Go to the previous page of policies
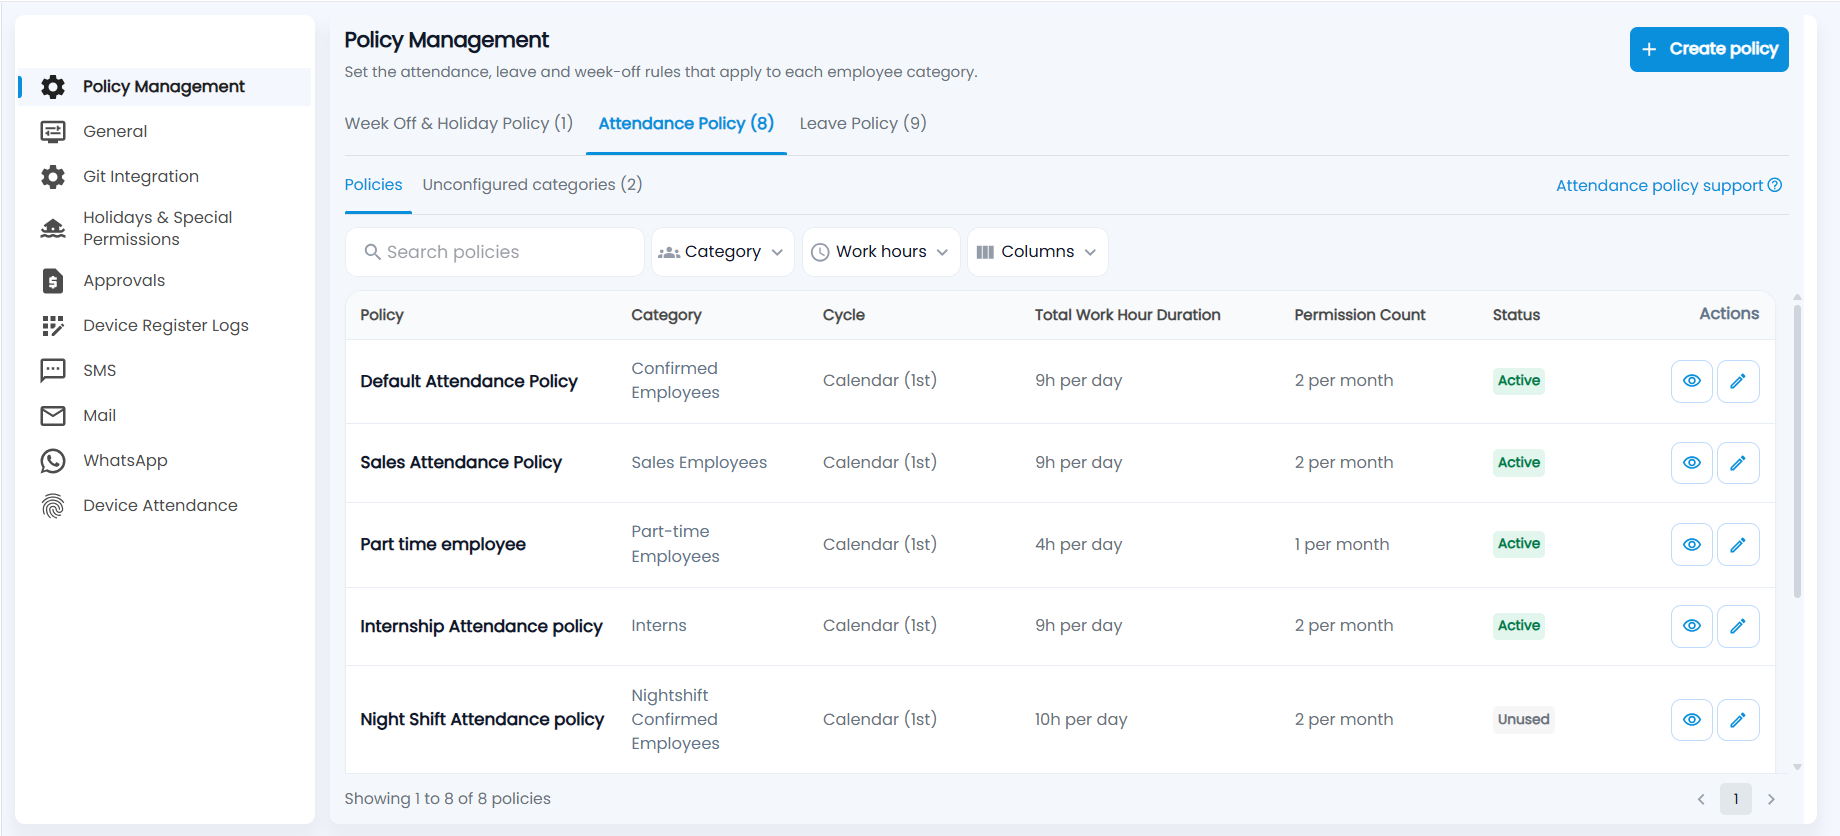The height and width of the screenshot is (836, 1840). (x=1701, y=799)
